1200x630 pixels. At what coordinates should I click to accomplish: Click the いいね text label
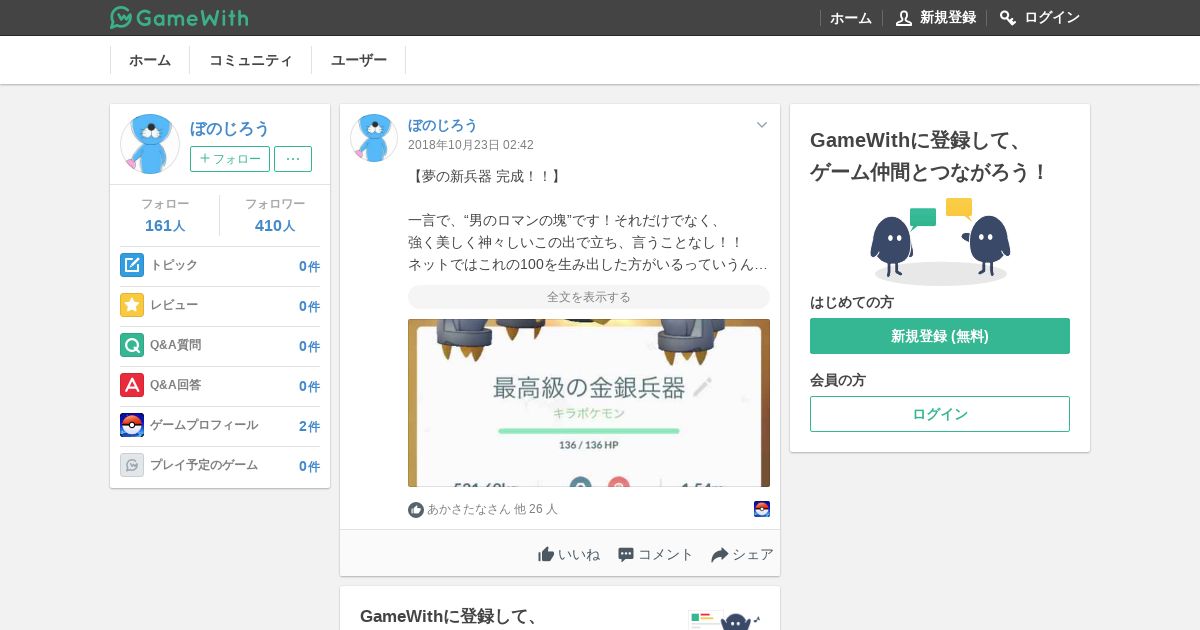point(579,554)
